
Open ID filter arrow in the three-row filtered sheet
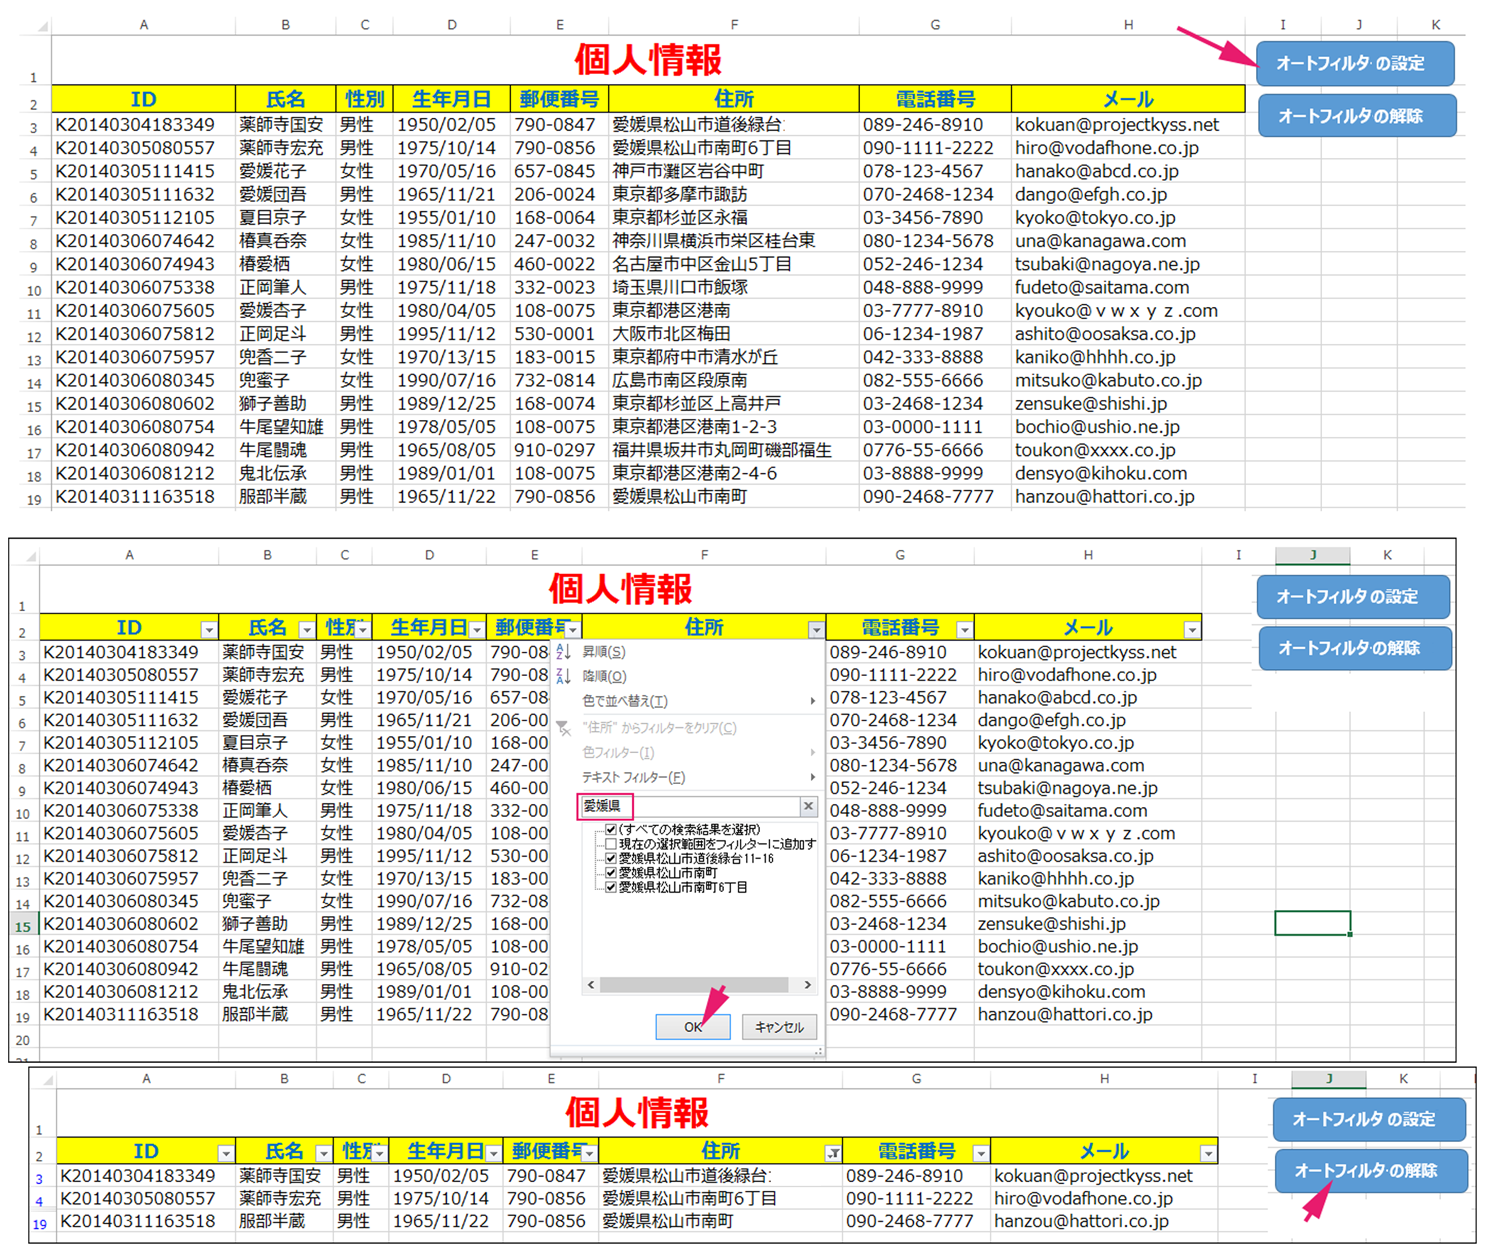(x=225, y=1154)
